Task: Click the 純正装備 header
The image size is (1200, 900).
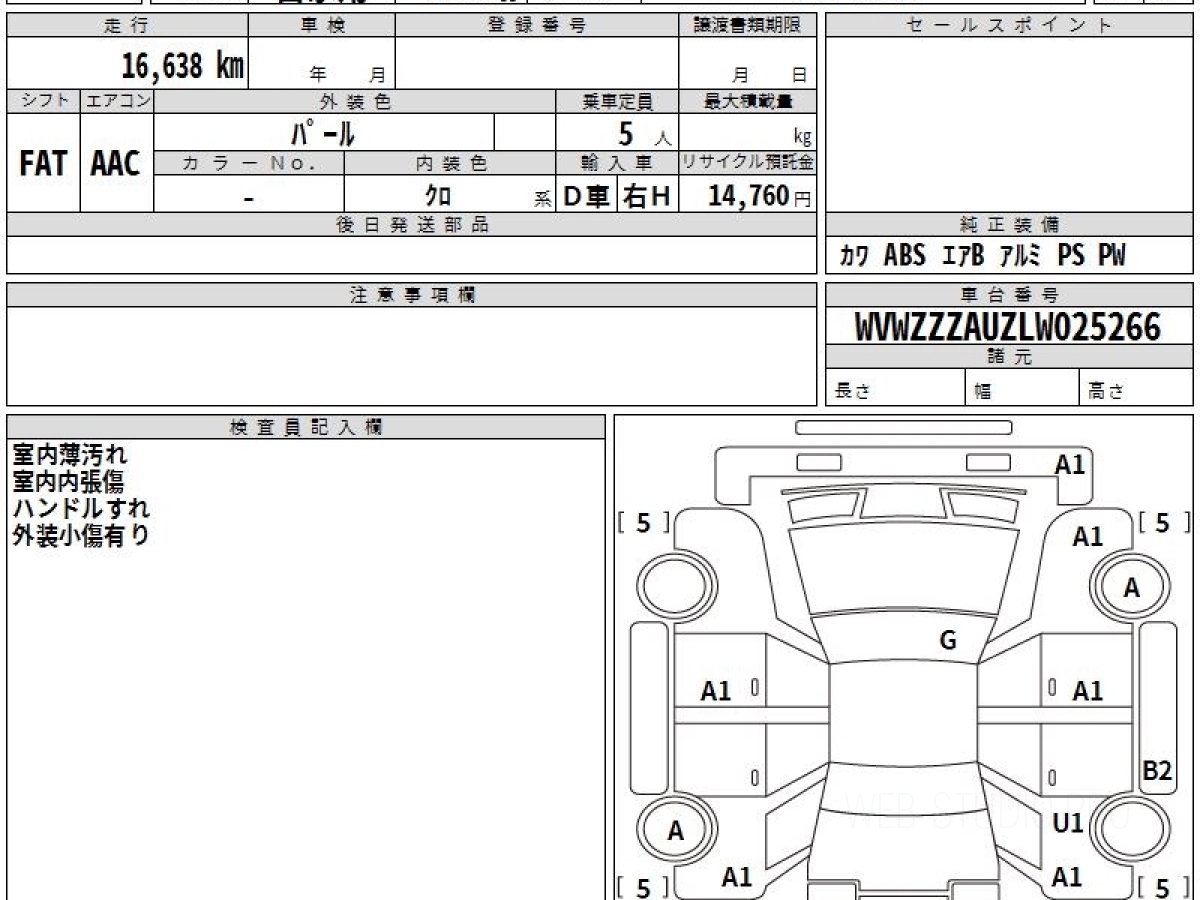Action: pyautogui.click(x=1009, y=225)
